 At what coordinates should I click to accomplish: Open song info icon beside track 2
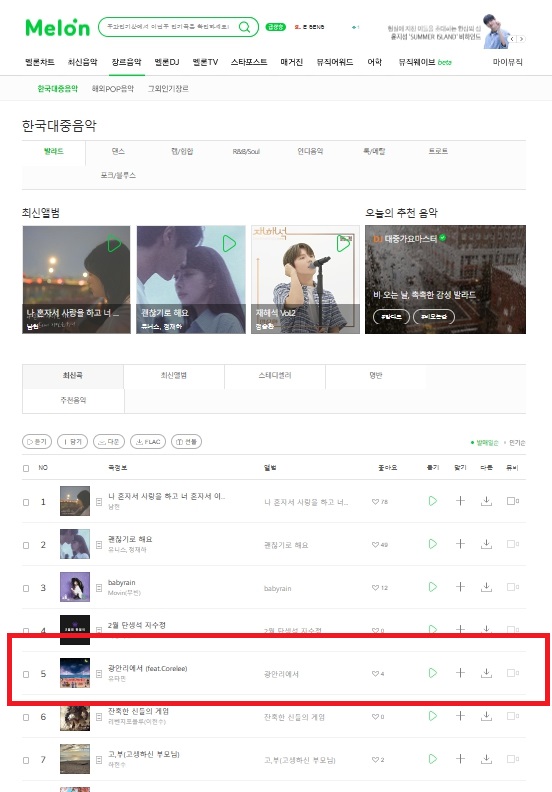point(99,545)
